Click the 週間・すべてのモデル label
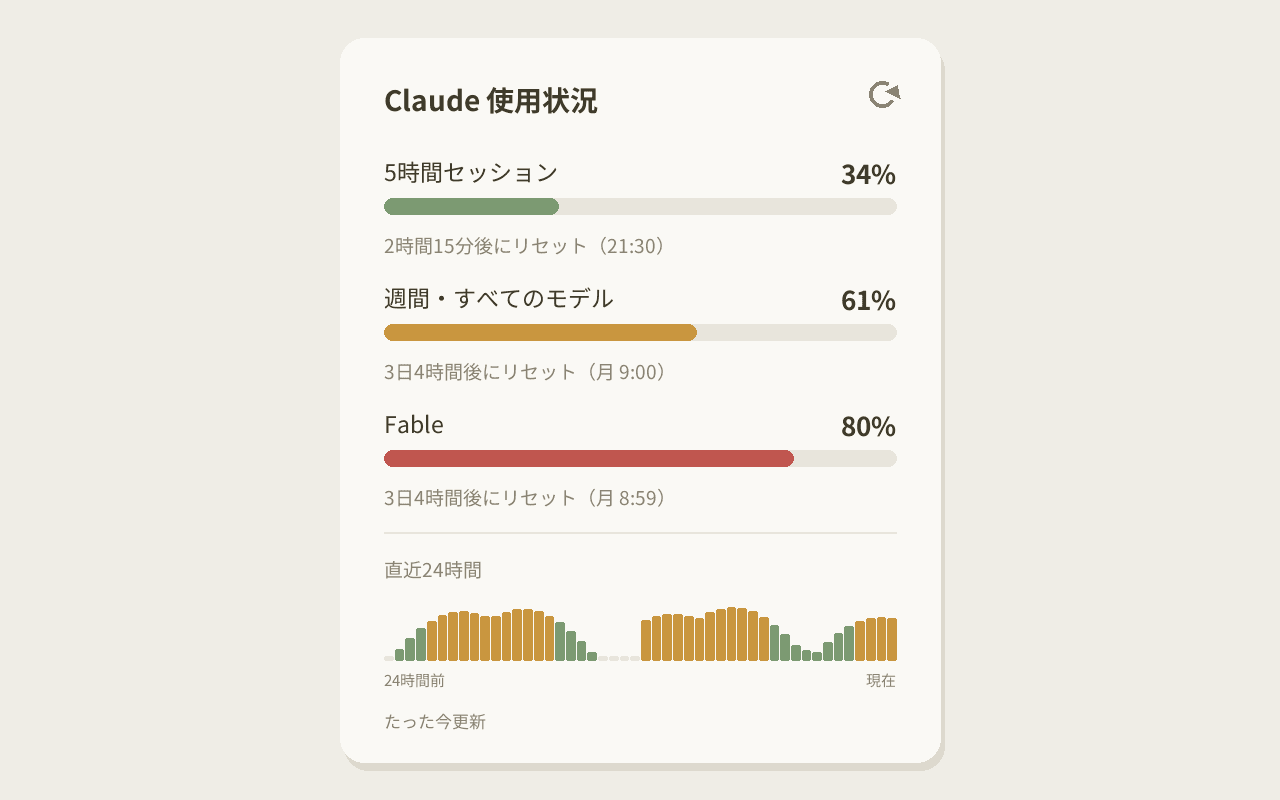 [x=499, y=299]
